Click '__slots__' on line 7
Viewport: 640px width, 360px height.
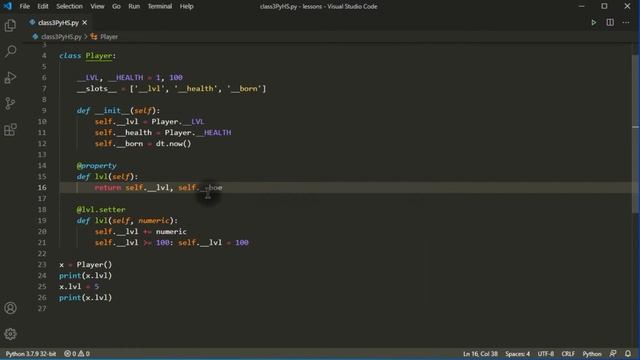97,89
